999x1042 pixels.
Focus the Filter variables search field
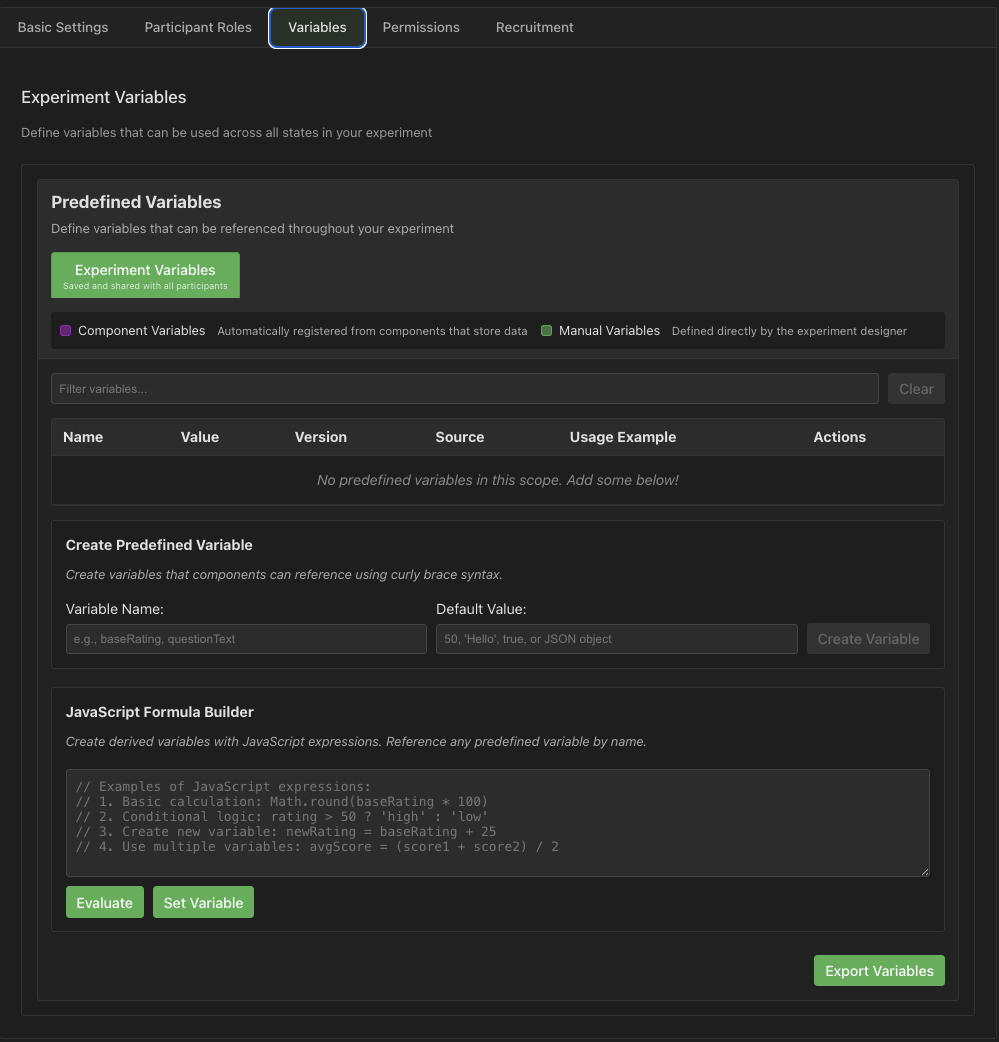pos(464,389)
